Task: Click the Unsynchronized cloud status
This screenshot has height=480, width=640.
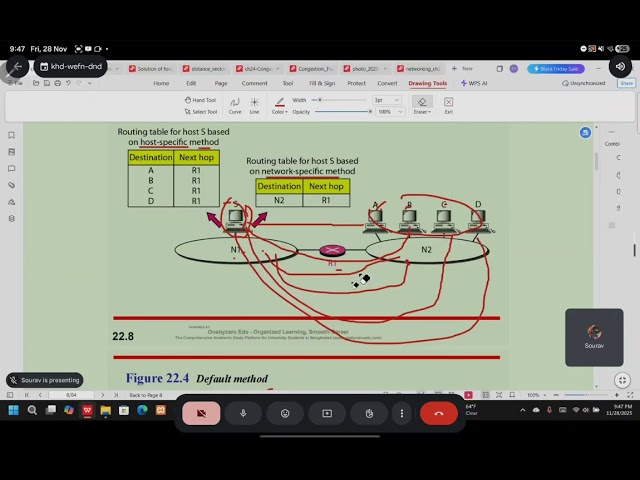Action: pyautogui.click(x=583, y=83)
